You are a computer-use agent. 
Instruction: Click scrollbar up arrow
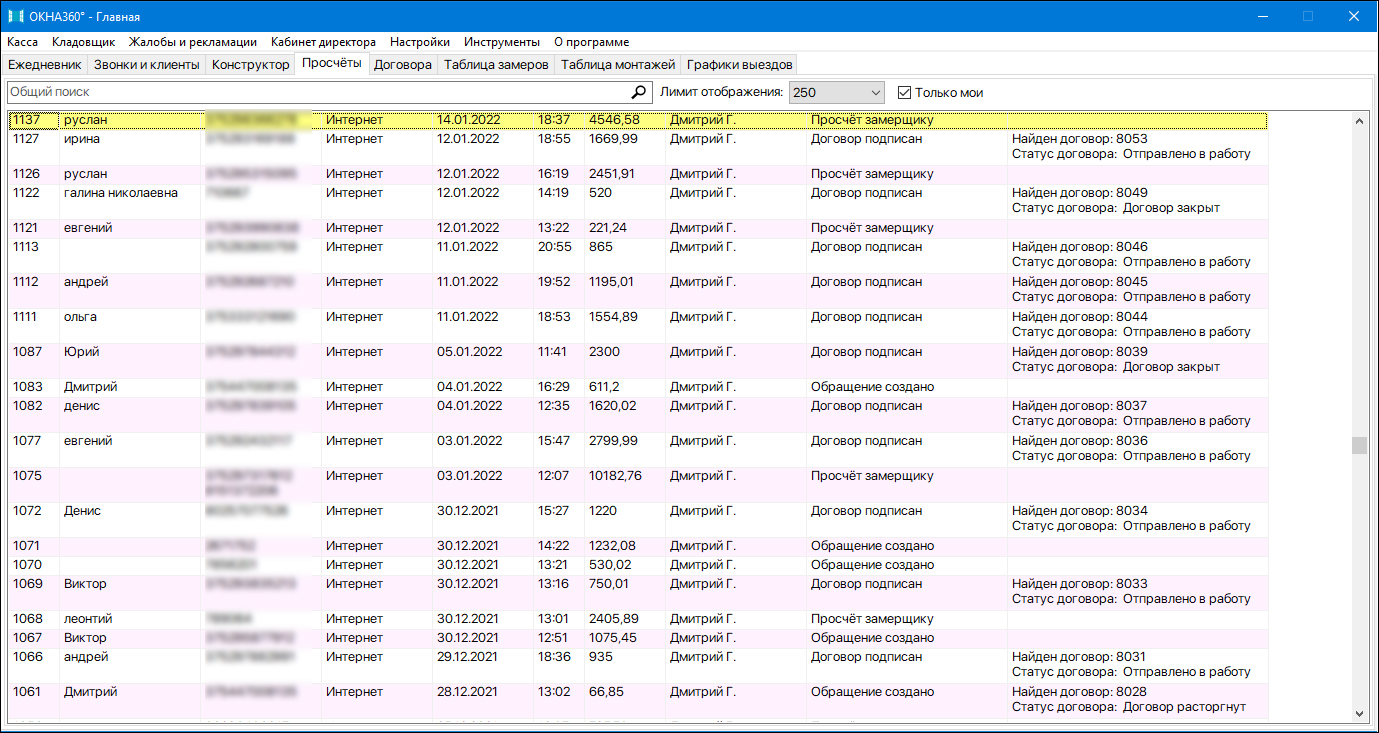click(1359, 120)
